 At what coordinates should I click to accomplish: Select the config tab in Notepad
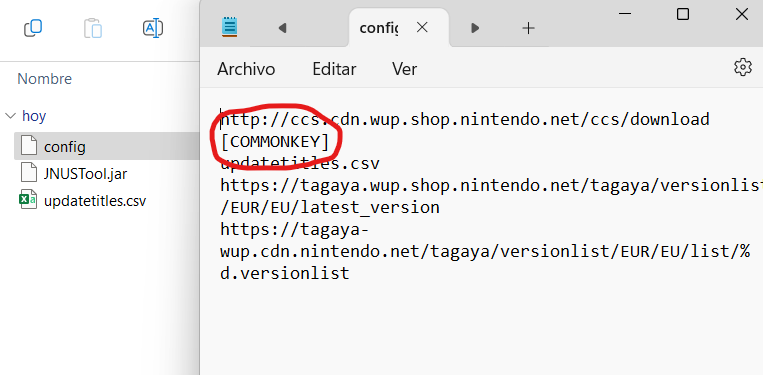[399, 28]
